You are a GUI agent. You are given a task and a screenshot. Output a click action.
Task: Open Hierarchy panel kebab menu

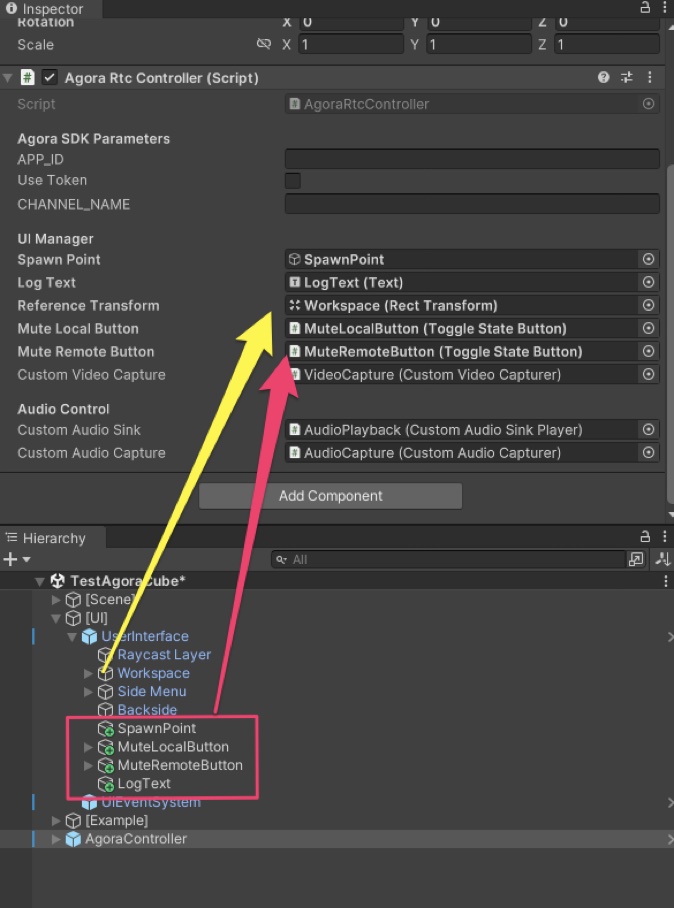click(665, 536)
